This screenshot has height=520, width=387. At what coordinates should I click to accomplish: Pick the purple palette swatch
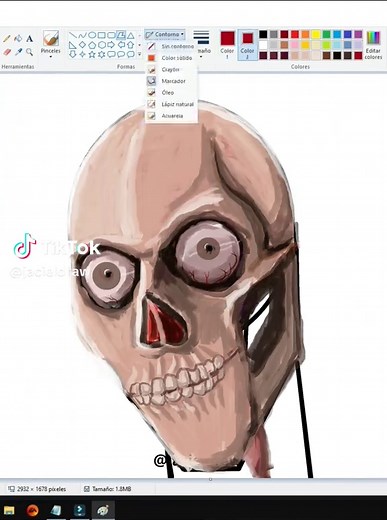[x=358, y=34]
